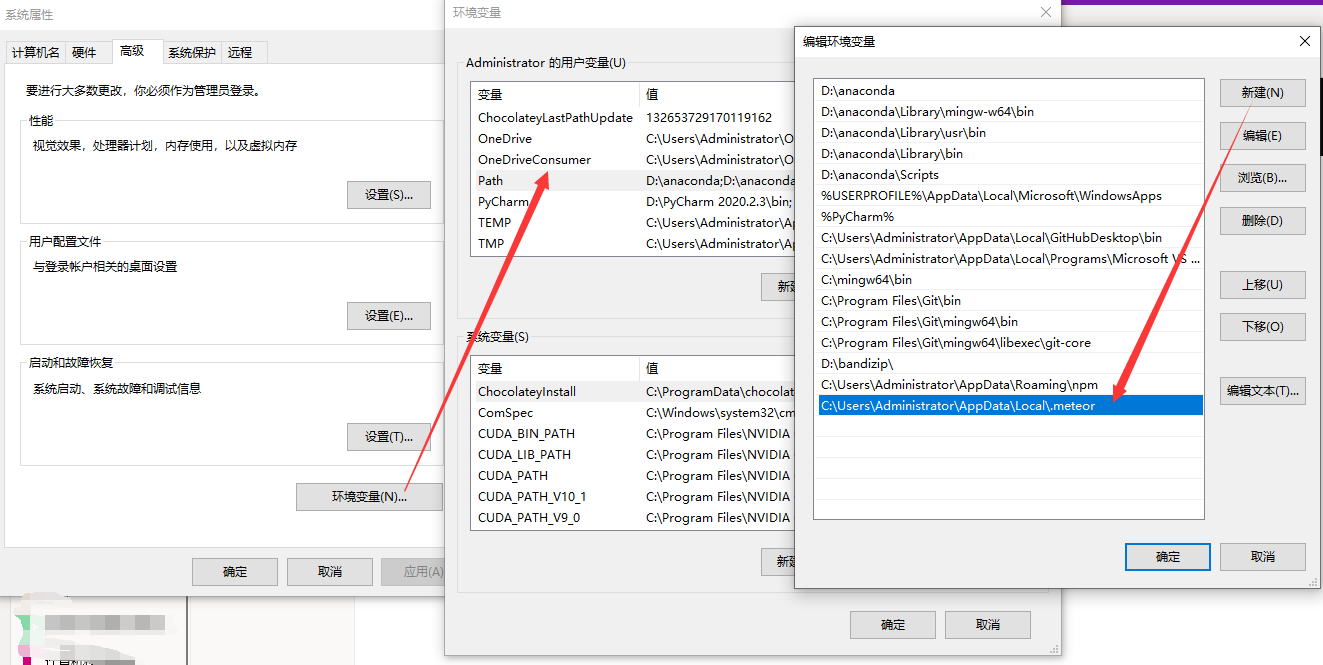This screenshot has width=1323, height=665.
Task: Confirm the edit dialog with 确定
Action: click(x=1167, y=556)
